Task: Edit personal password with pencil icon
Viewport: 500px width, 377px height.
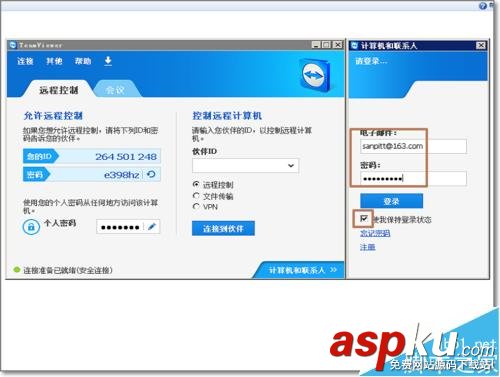Action: [x=152, y=227]
